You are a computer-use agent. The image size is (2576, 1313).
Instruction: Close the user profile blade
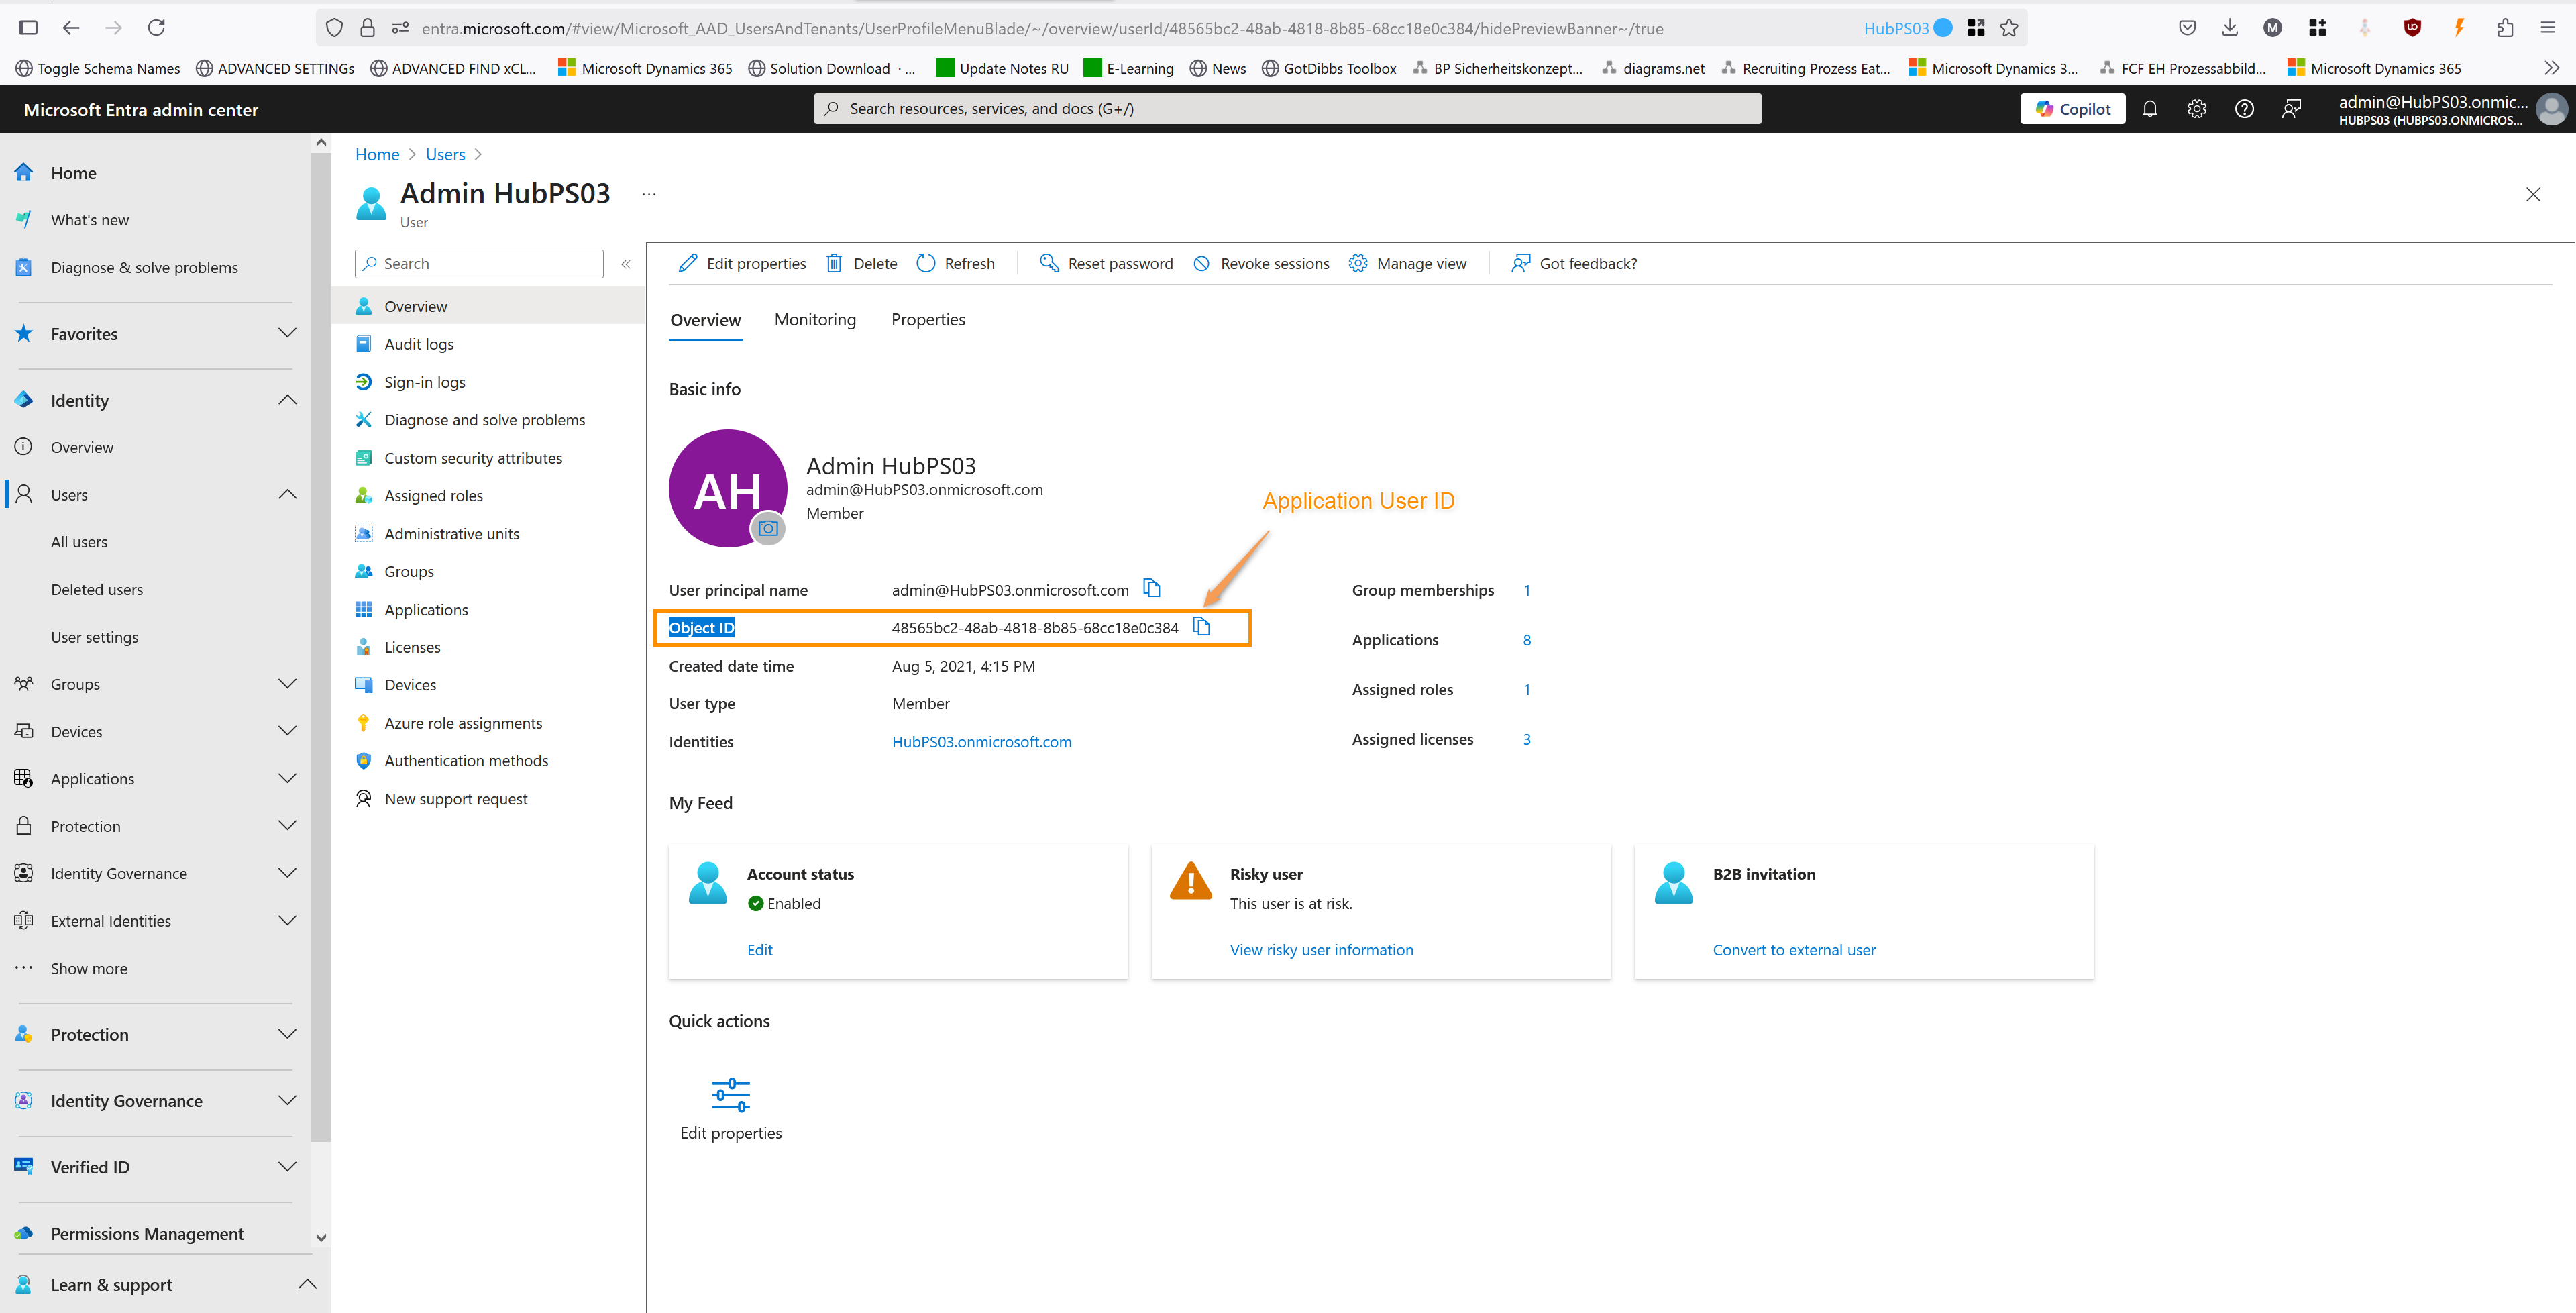click(2532, 194)
